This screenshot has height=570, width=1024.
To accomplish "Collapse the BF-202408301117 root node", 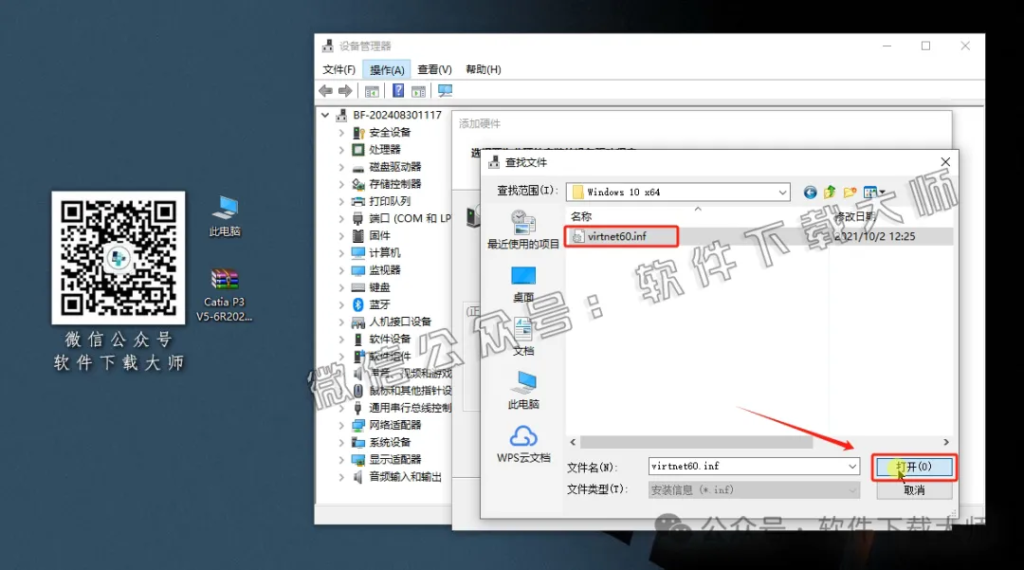I will [325, 115].
